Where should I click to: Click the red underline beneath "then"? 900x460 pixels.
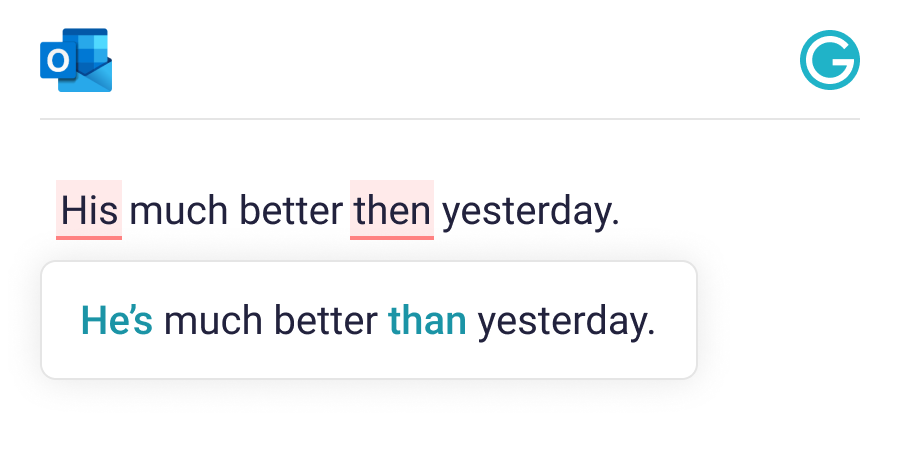[392, 238]
